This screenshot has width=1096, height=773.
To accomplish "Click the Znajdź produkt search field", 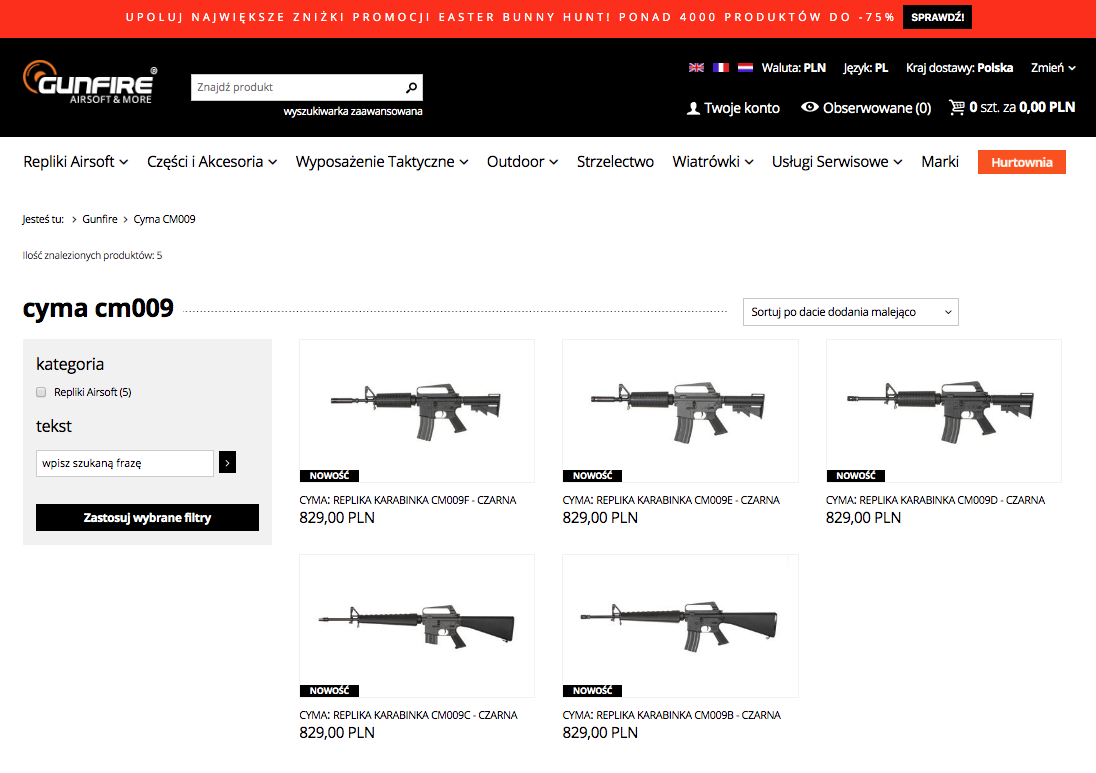I will point(295,87).
